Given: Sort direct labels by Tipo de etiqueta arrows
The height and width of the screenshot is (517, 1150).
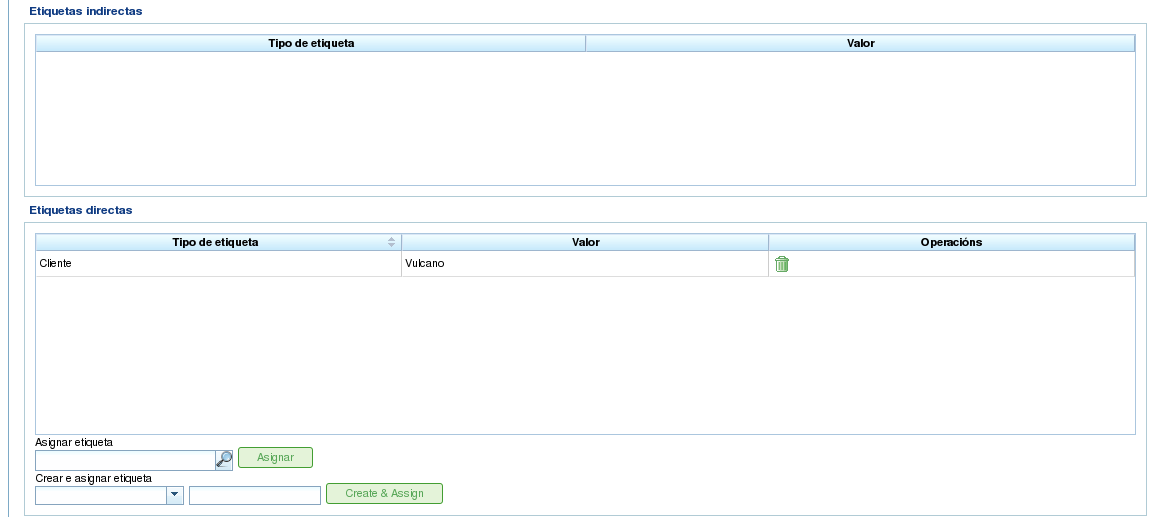Looking at the screenshot, I should (x=392, y=242).
